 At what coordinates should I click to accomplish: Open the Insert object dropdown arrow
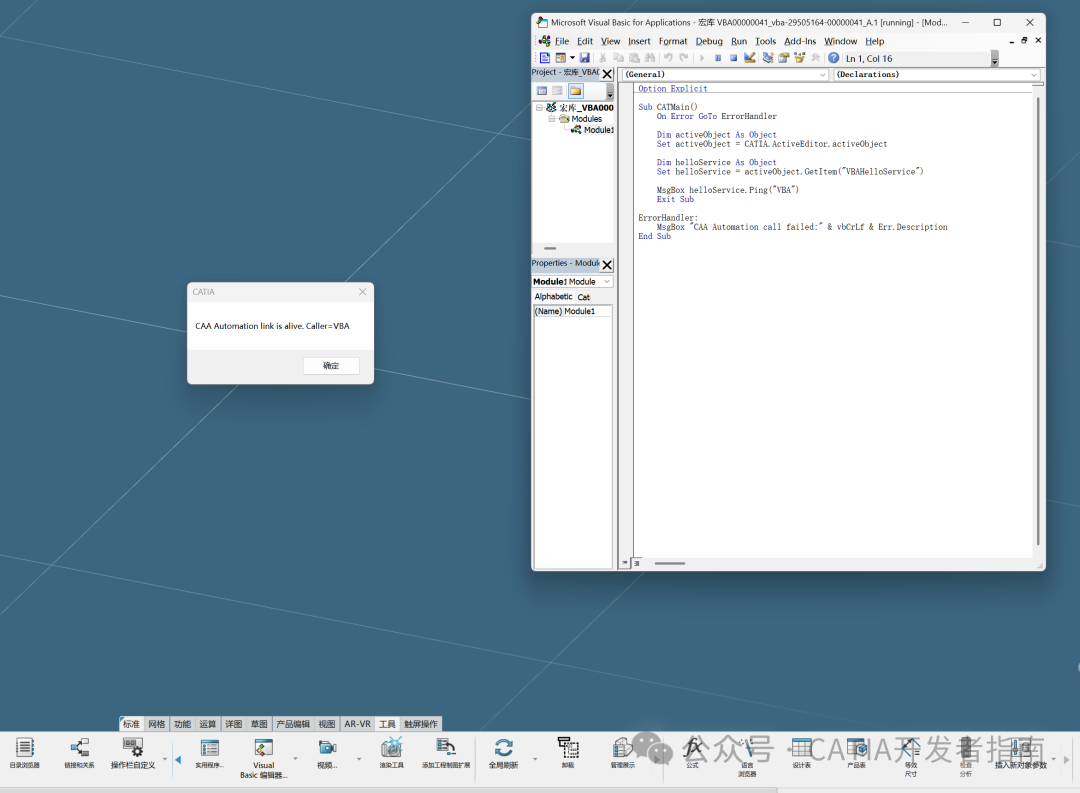tap(572, 58)
